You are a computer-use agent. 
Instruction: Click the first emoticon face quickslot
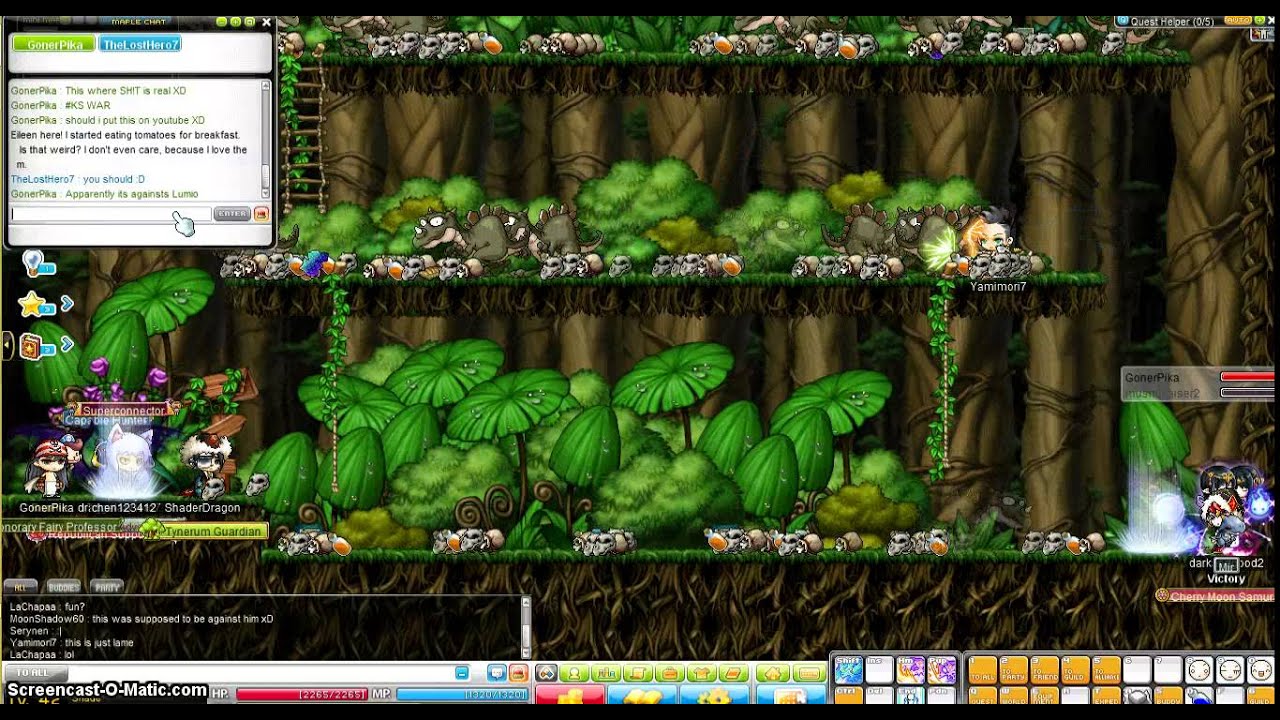coord(1199,669)
